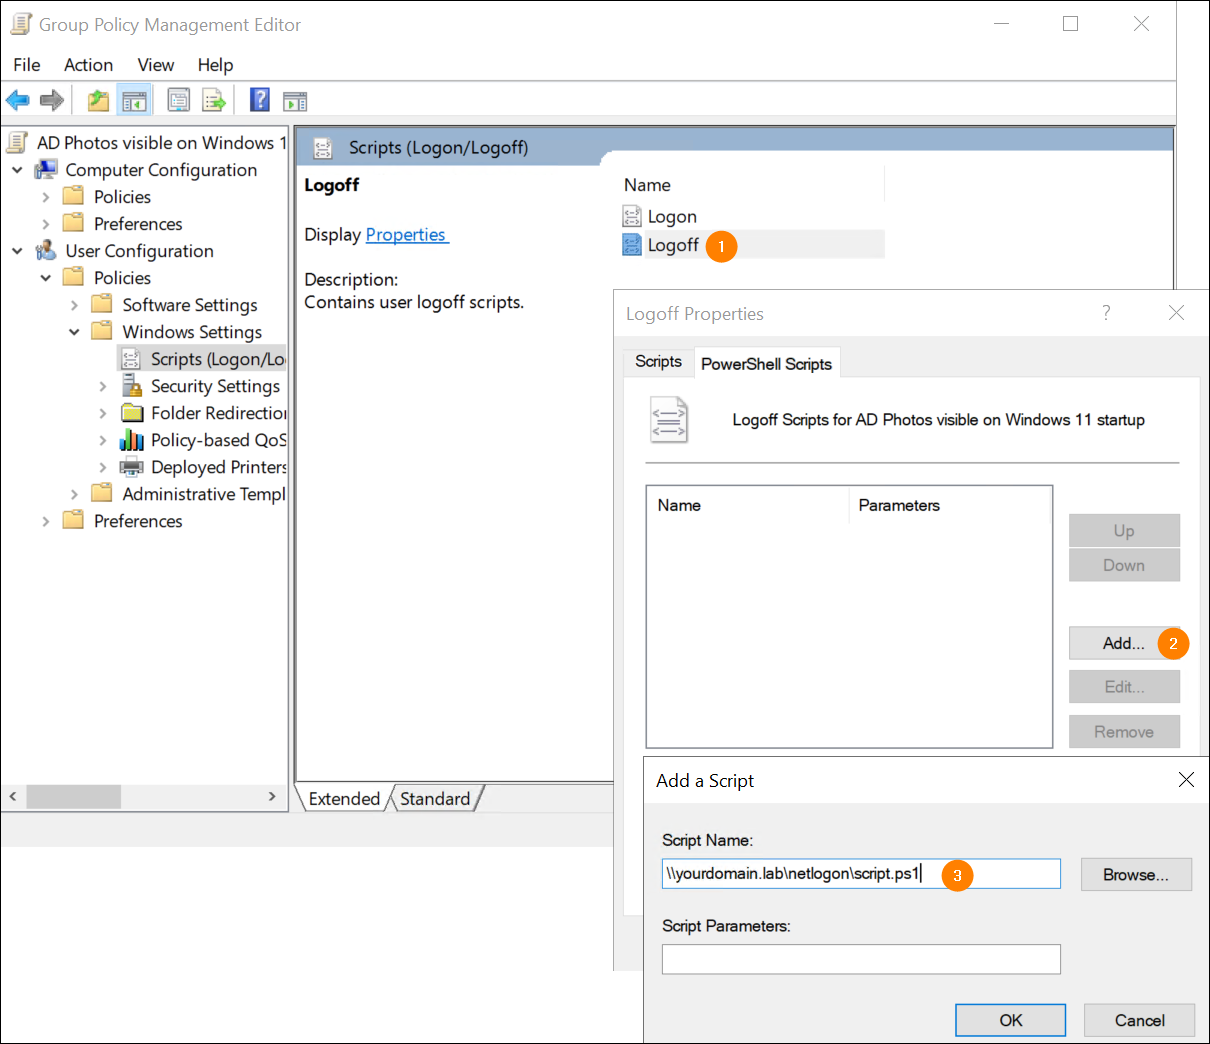The height and width of the screenshot is (1044, 1210).
Task: Toggle Show/Hide Action Pane toolbar icon
Action: [295, 100]
